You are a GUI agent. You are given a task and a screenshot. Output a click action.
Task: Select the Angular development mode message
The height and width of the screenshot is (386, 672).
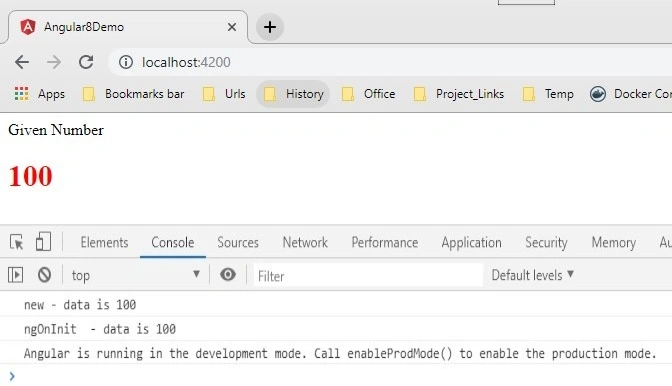pos(340,353)
